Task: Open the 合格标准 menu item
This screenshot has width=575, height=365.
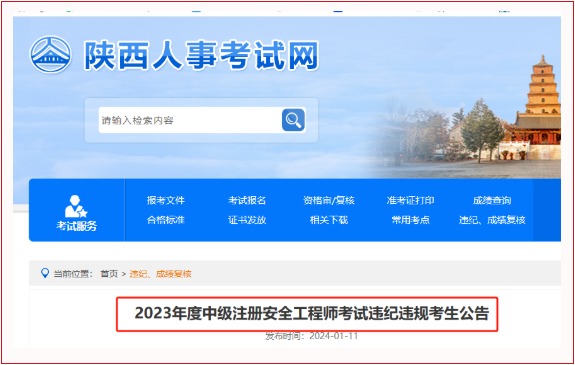Action: pos(166,220)
